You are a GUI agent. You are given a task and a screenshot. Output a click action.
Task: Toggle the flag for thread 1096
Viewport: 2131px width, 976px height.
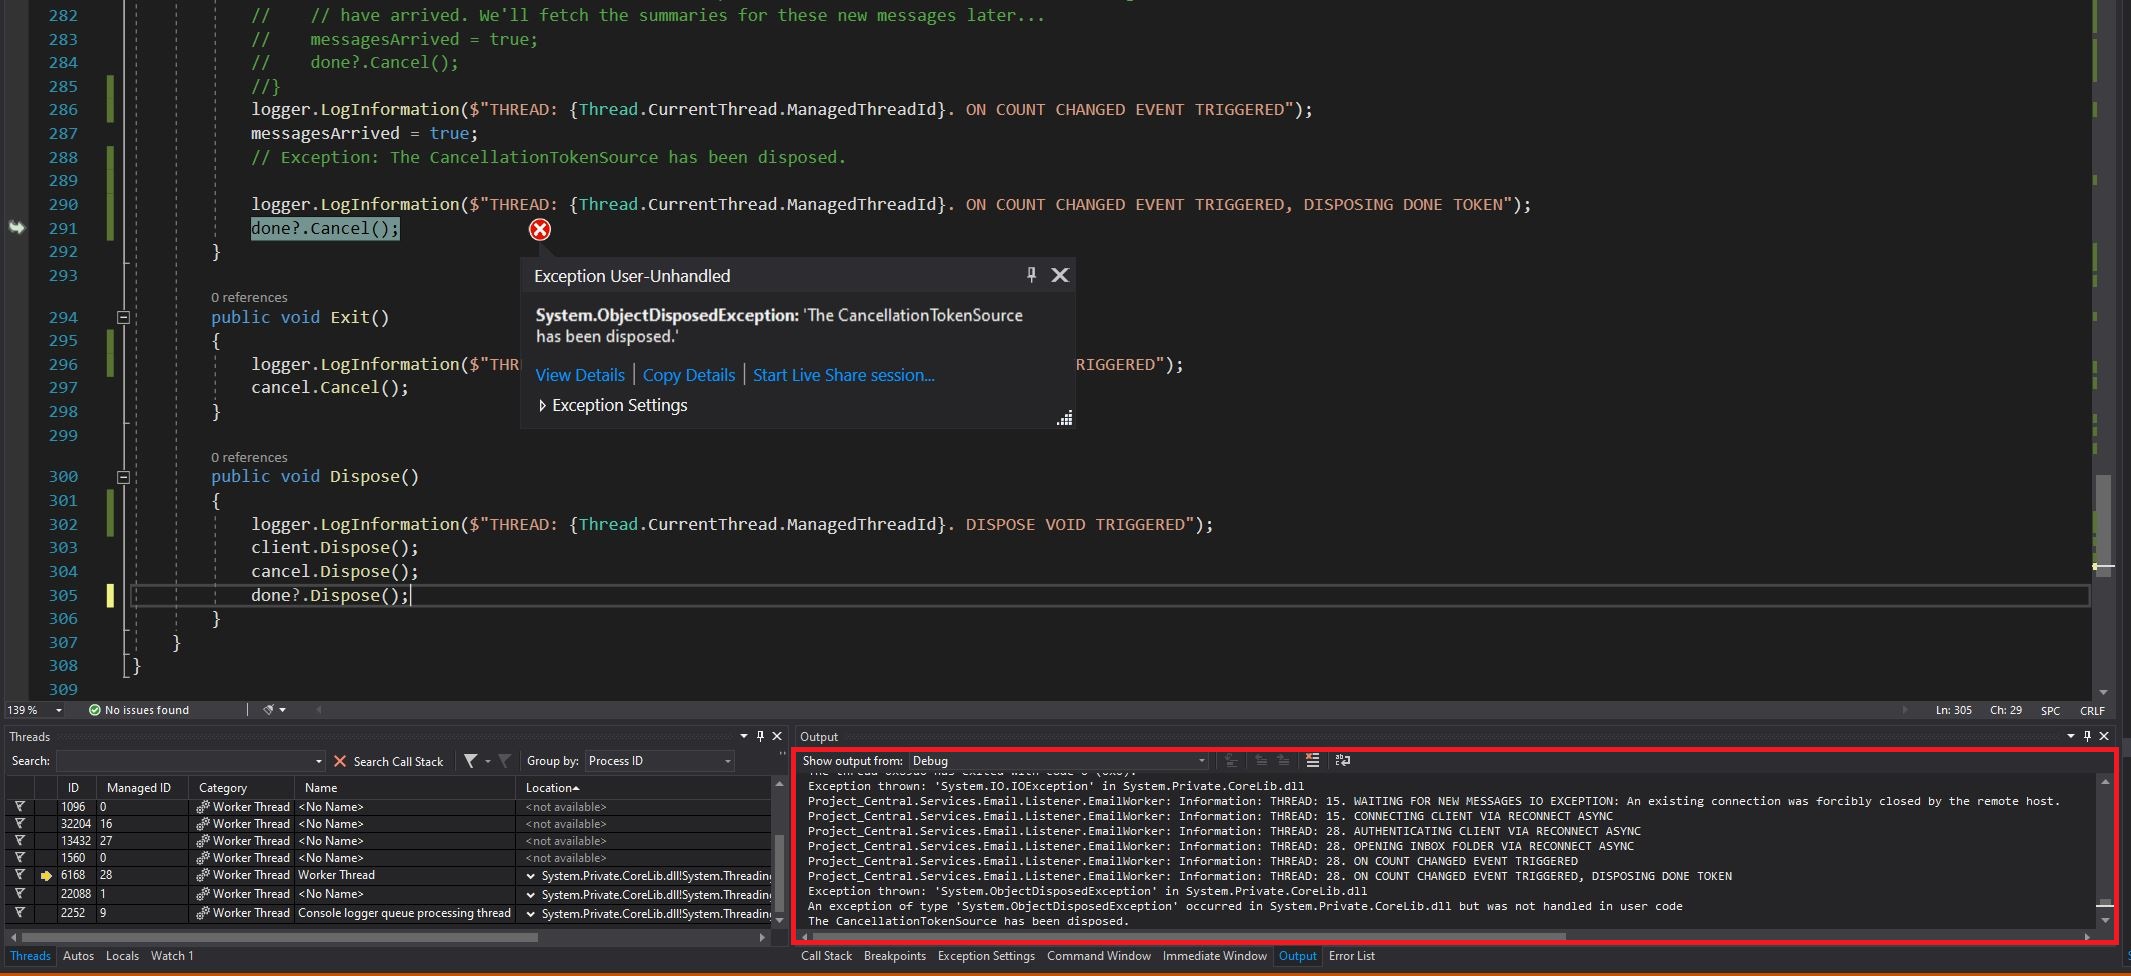[x=20, y=807]
